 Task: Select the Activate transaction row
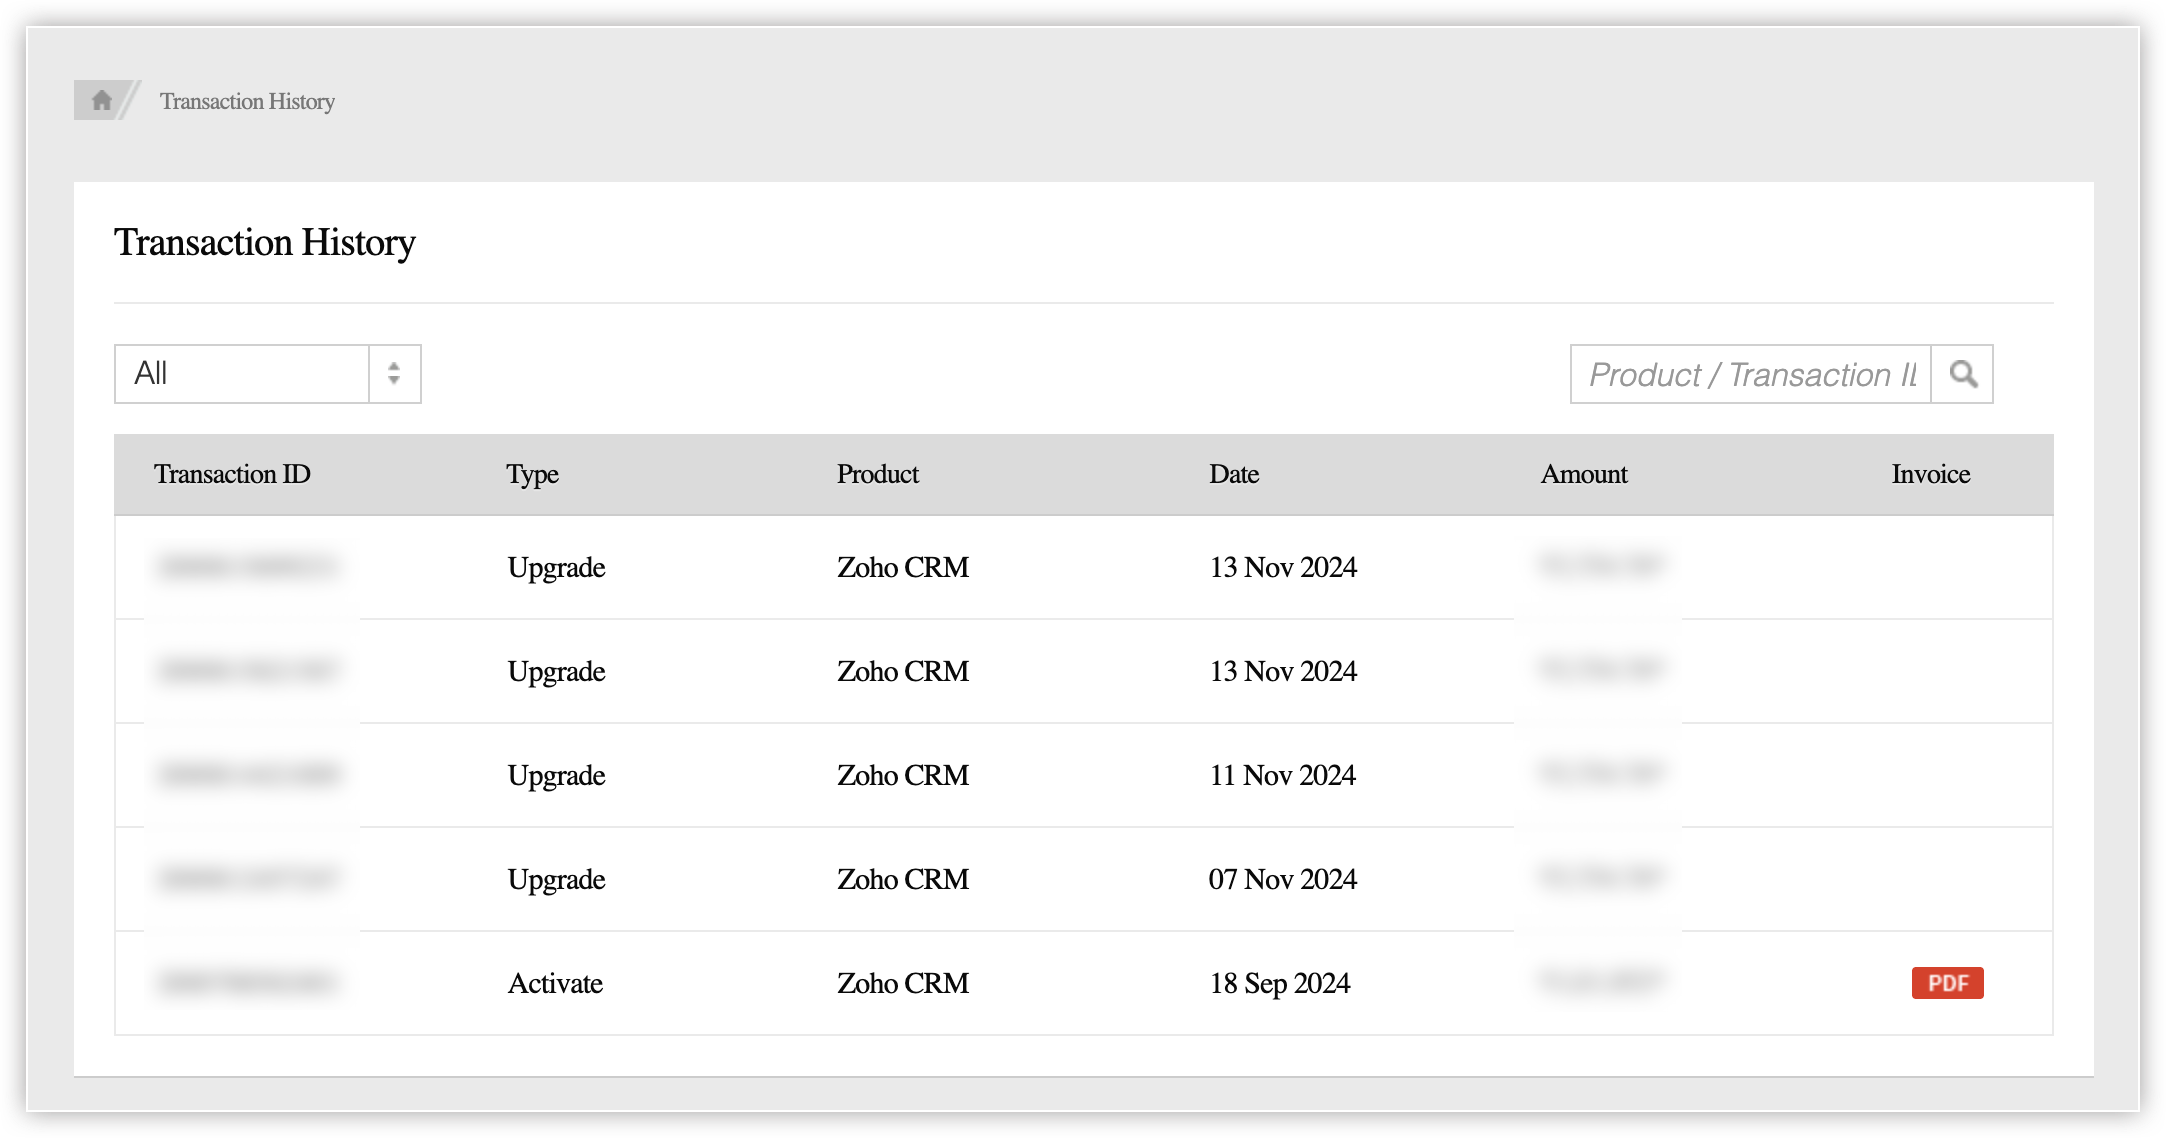click(555, 983)
